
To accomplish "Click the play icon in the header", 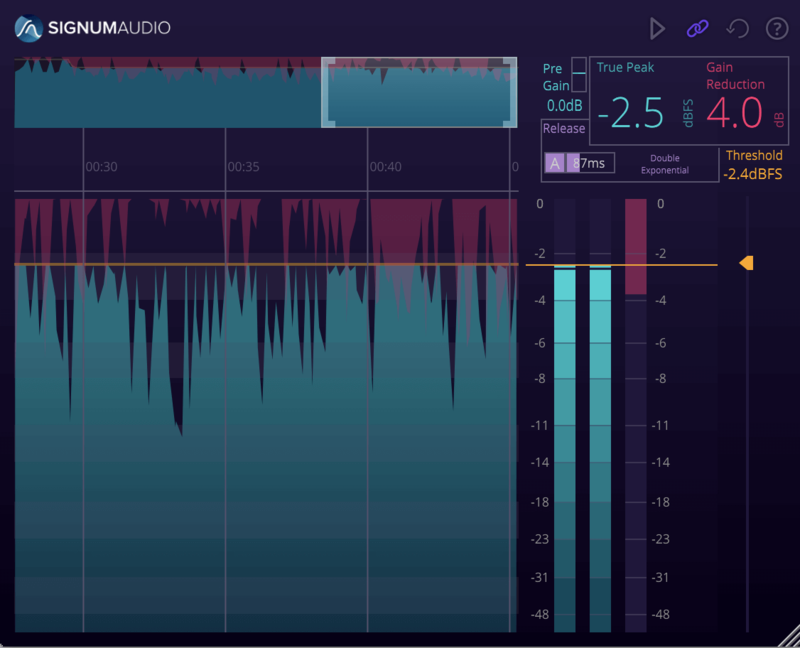I will click(657, 29).
